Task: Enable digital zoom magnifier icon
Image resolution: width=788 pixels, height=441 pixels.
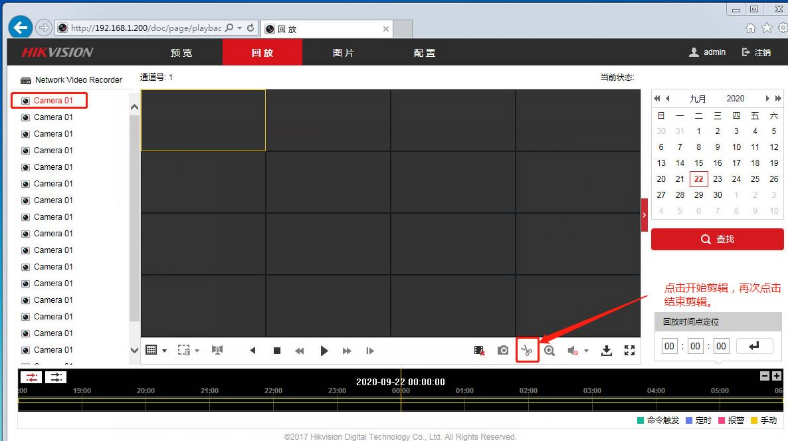Action: point(549,351)
